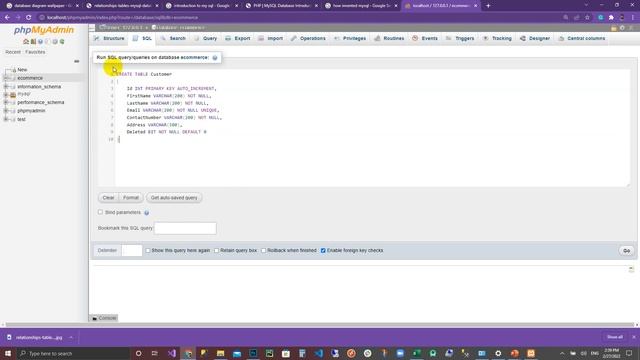Click help icon next to Bind parameters

pyautogui.click(x=147, y=213)
